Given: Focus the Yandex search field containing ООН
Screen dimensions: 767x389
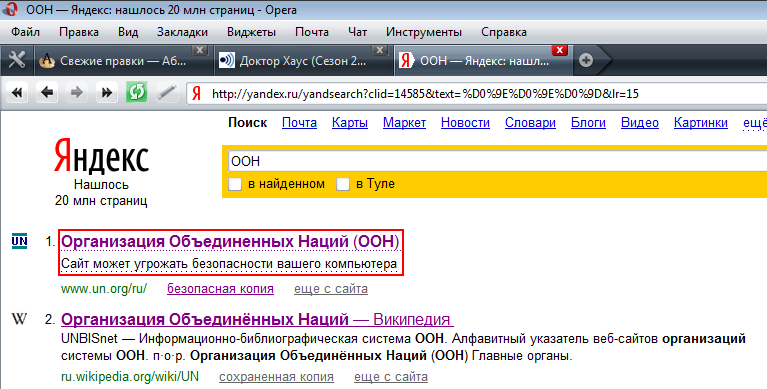Looking at the screenshot, I should 497,161.
